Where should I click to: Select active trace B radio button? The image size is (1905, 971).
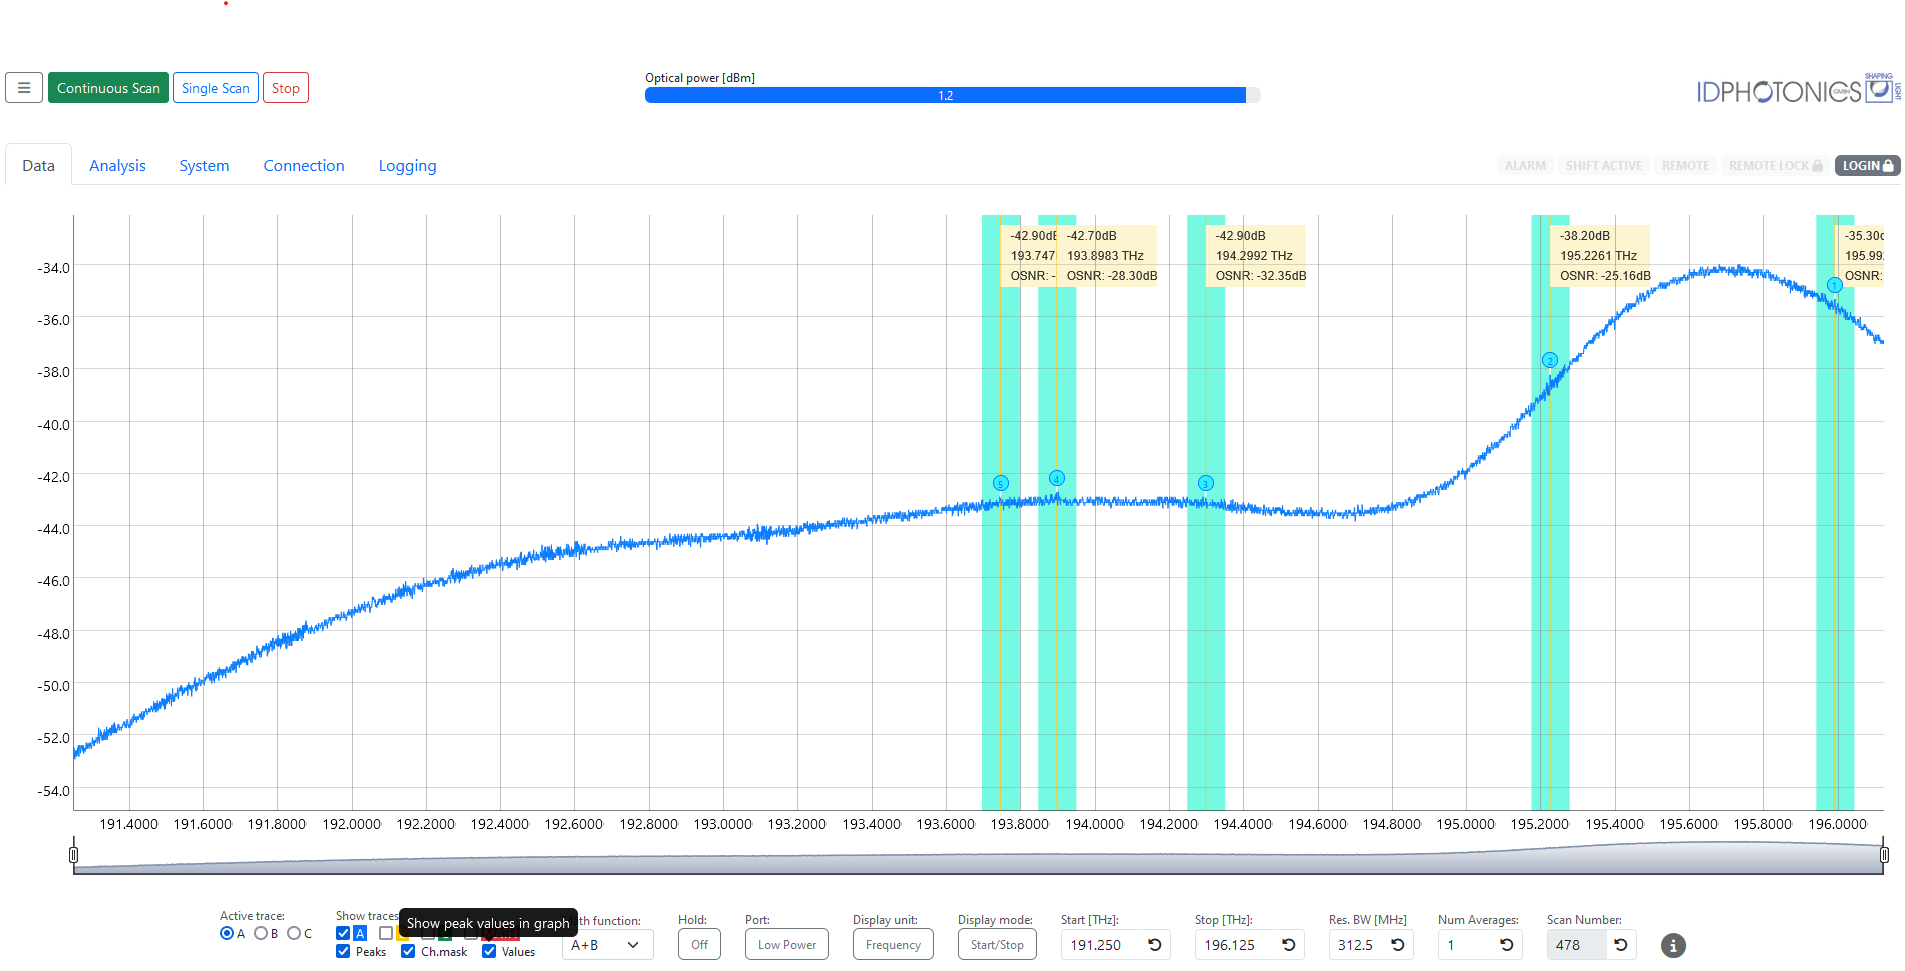tap(261, 933)
